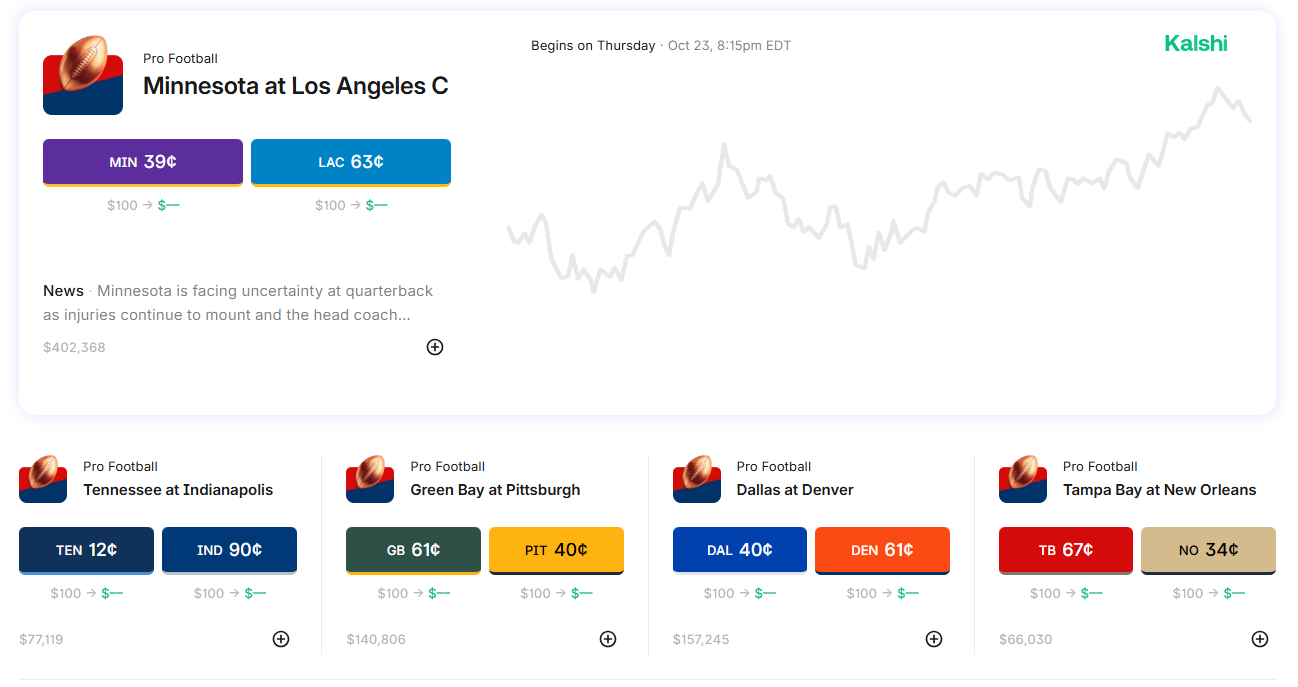This screenshot has width=1298, height=687.
Task: Open the Tampa Bay at New Orleans title
Action: point(1159,490)
